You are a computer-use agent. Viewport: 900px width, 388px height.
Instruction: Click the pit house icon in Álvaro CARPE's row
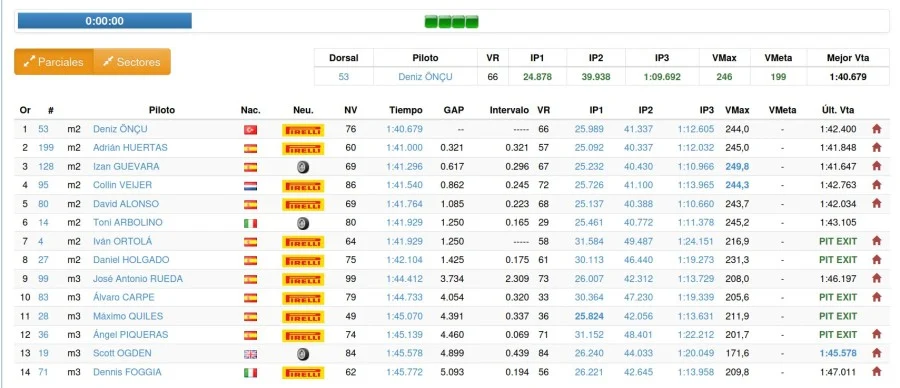tap(876, 297)
